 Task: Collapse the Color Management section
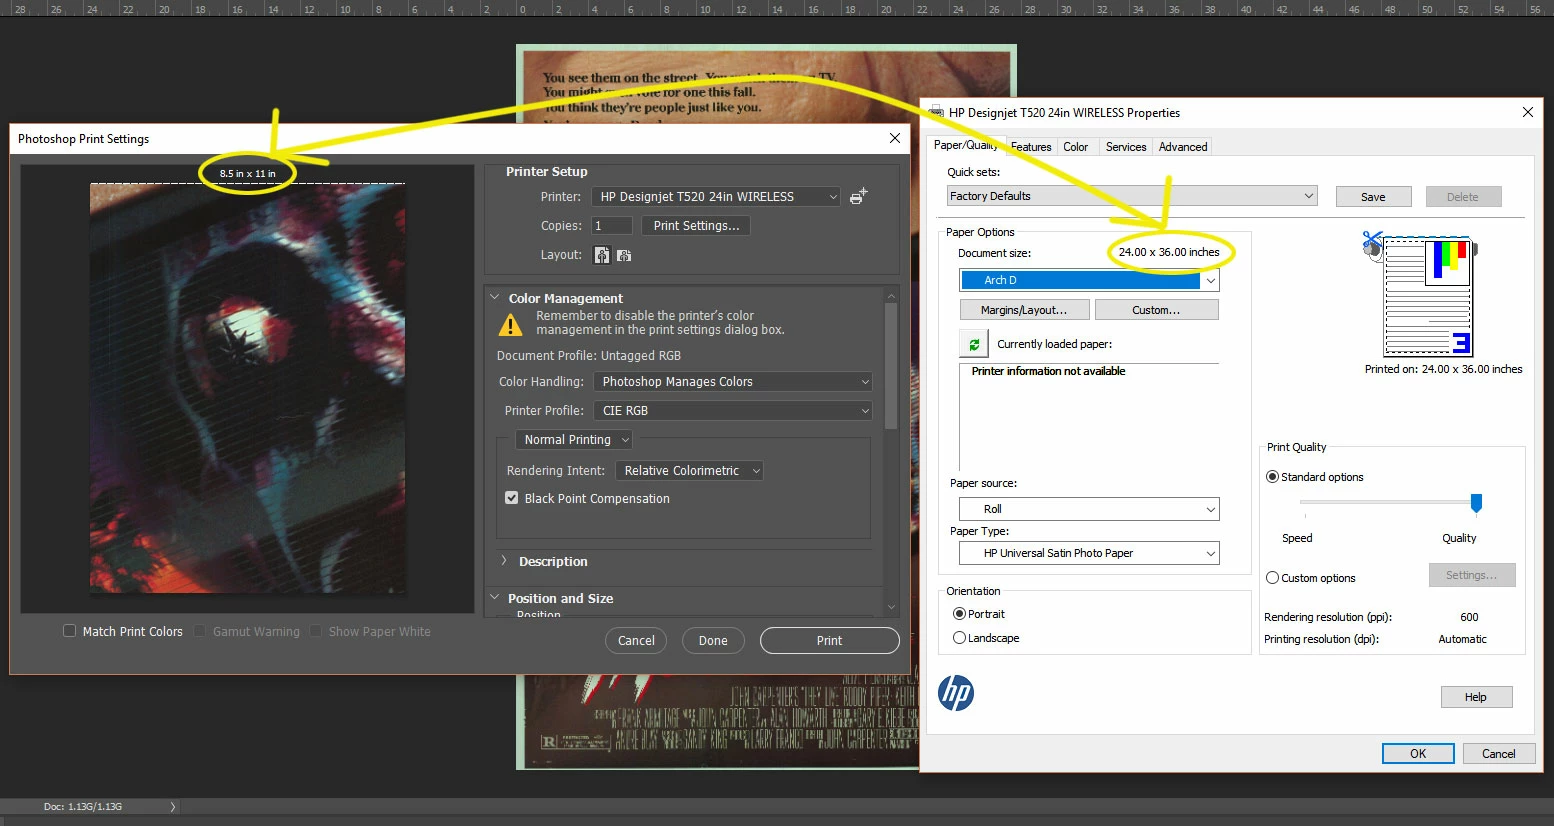[494, 298]
